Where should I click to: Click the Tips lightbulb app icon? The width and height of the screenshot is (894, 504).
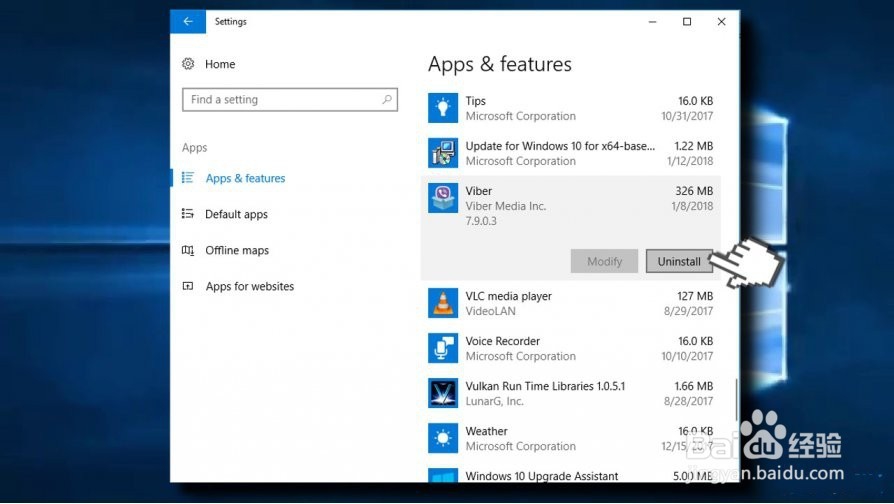pos(443,108)
